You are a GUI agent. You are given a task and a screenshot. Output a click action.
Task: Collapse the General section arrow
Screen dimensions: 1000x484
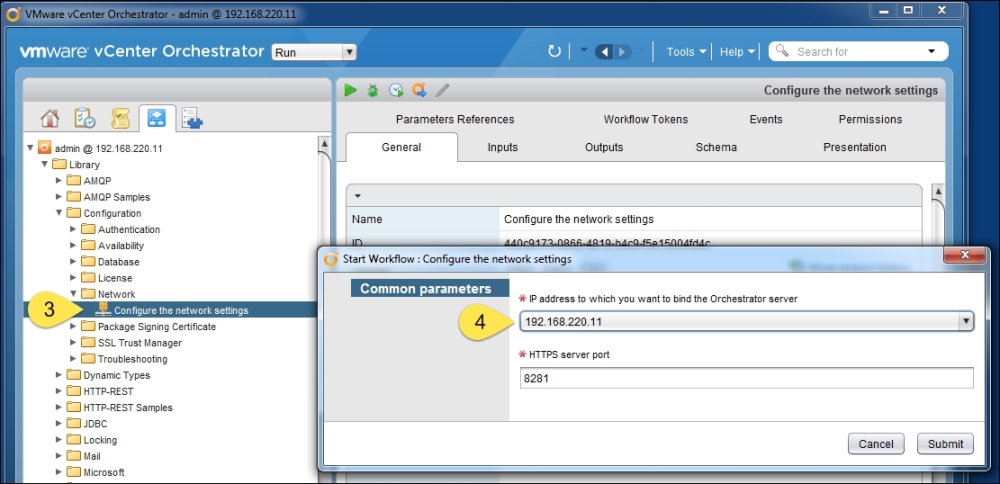pyautogui.click(x=358, y=195)
